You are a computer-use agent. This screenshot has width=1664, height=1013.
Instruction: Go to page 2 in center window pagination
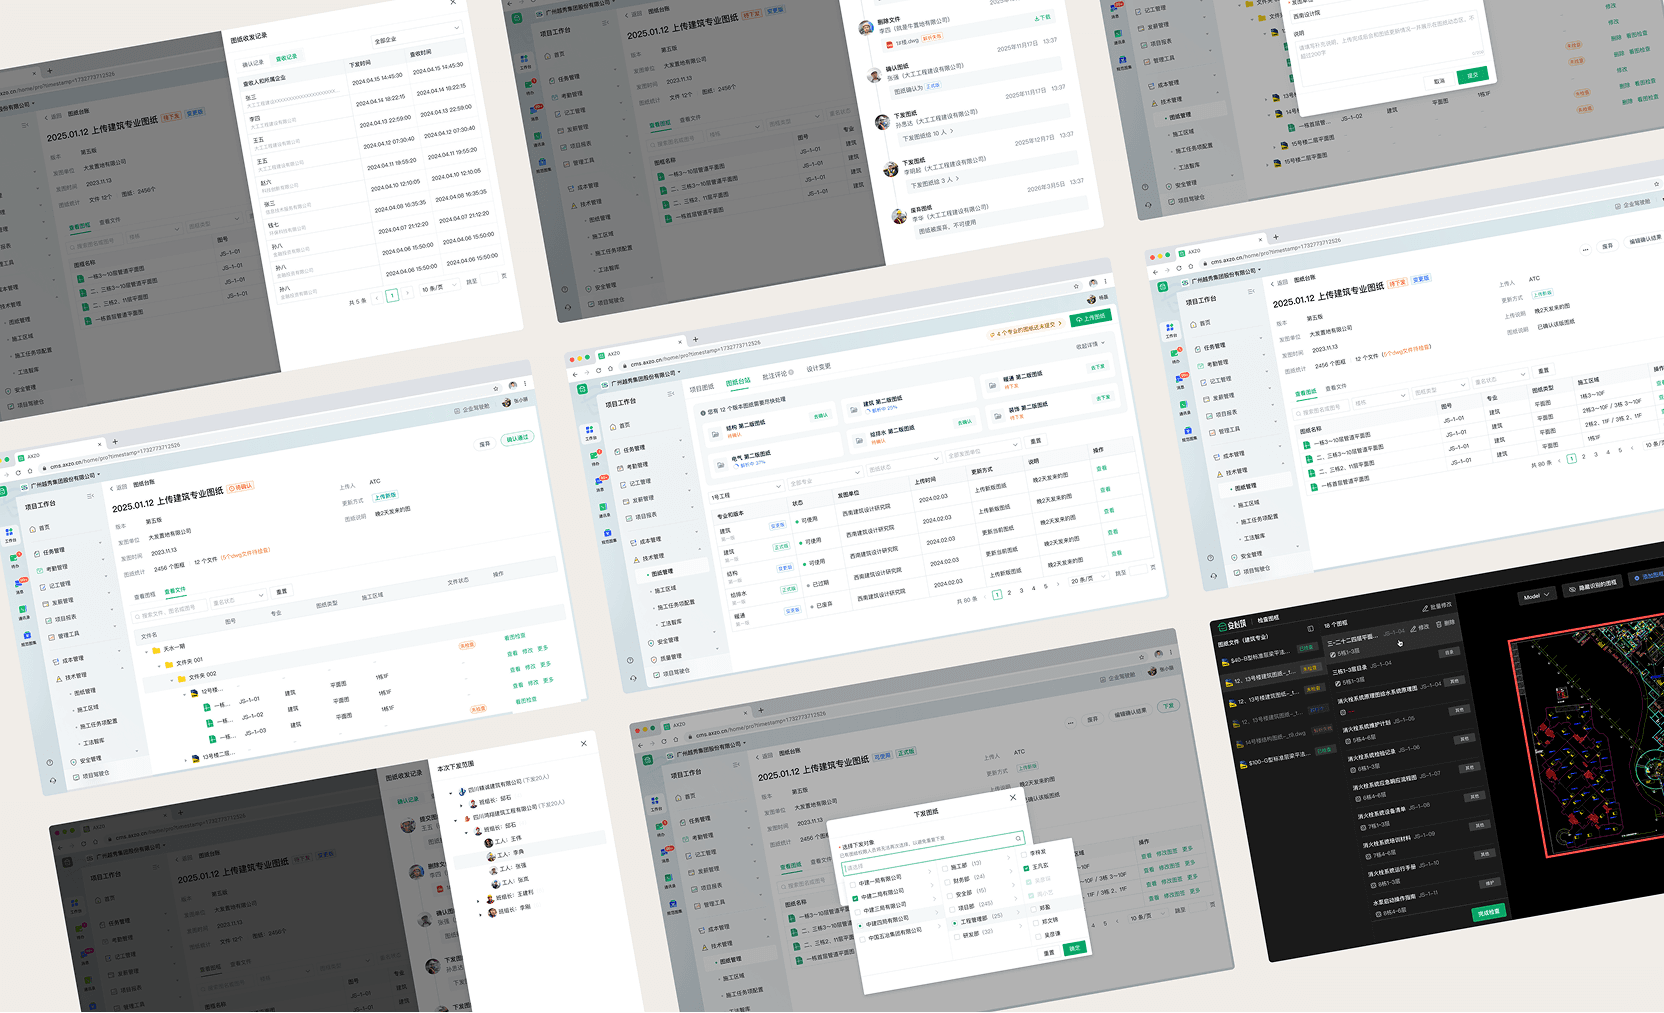1009,592
